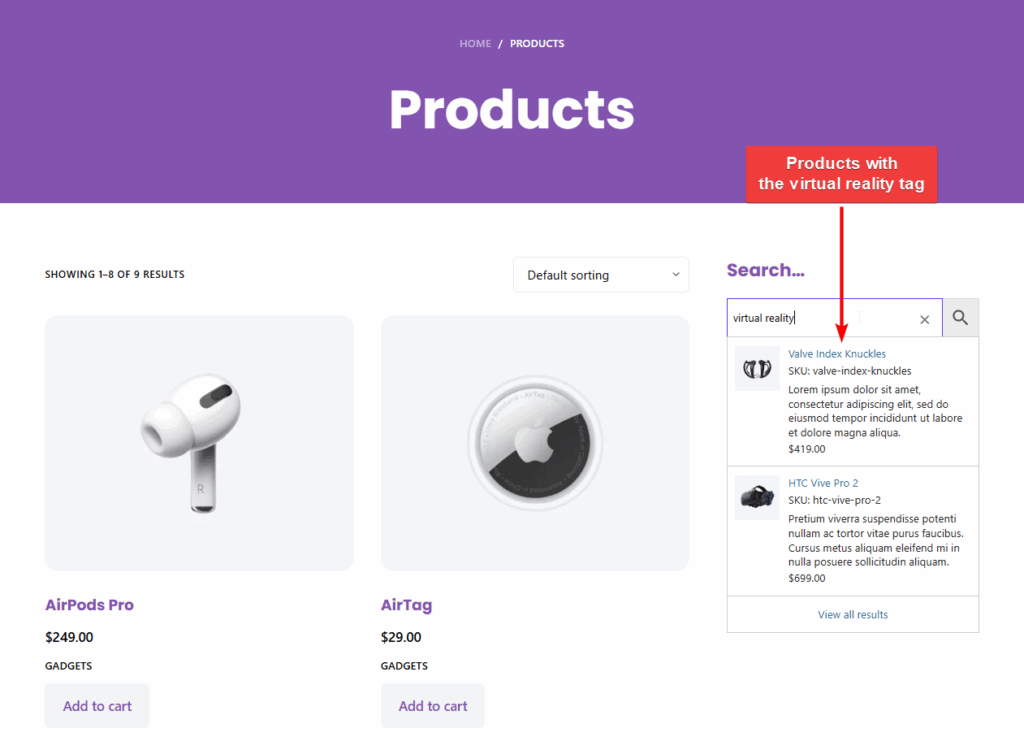
Task: Click View all results
Action: pos(852,614)
